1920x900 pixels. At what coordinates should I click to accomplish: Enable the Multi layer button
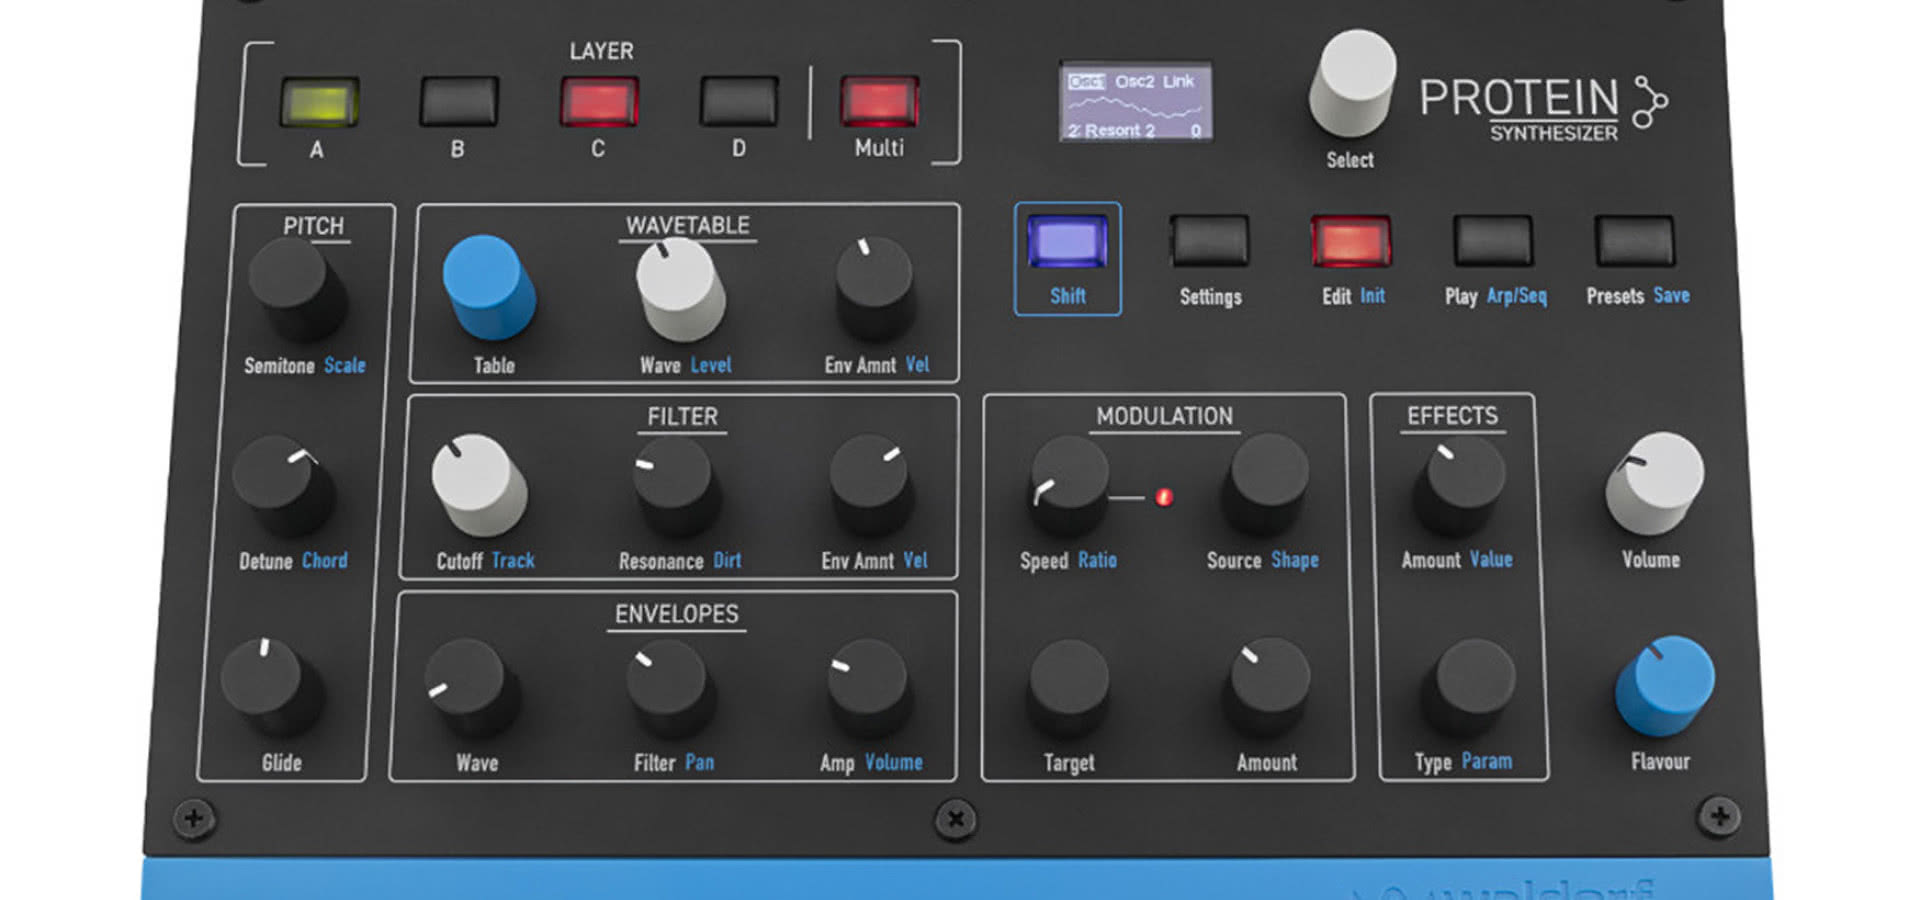coord(878,102)
